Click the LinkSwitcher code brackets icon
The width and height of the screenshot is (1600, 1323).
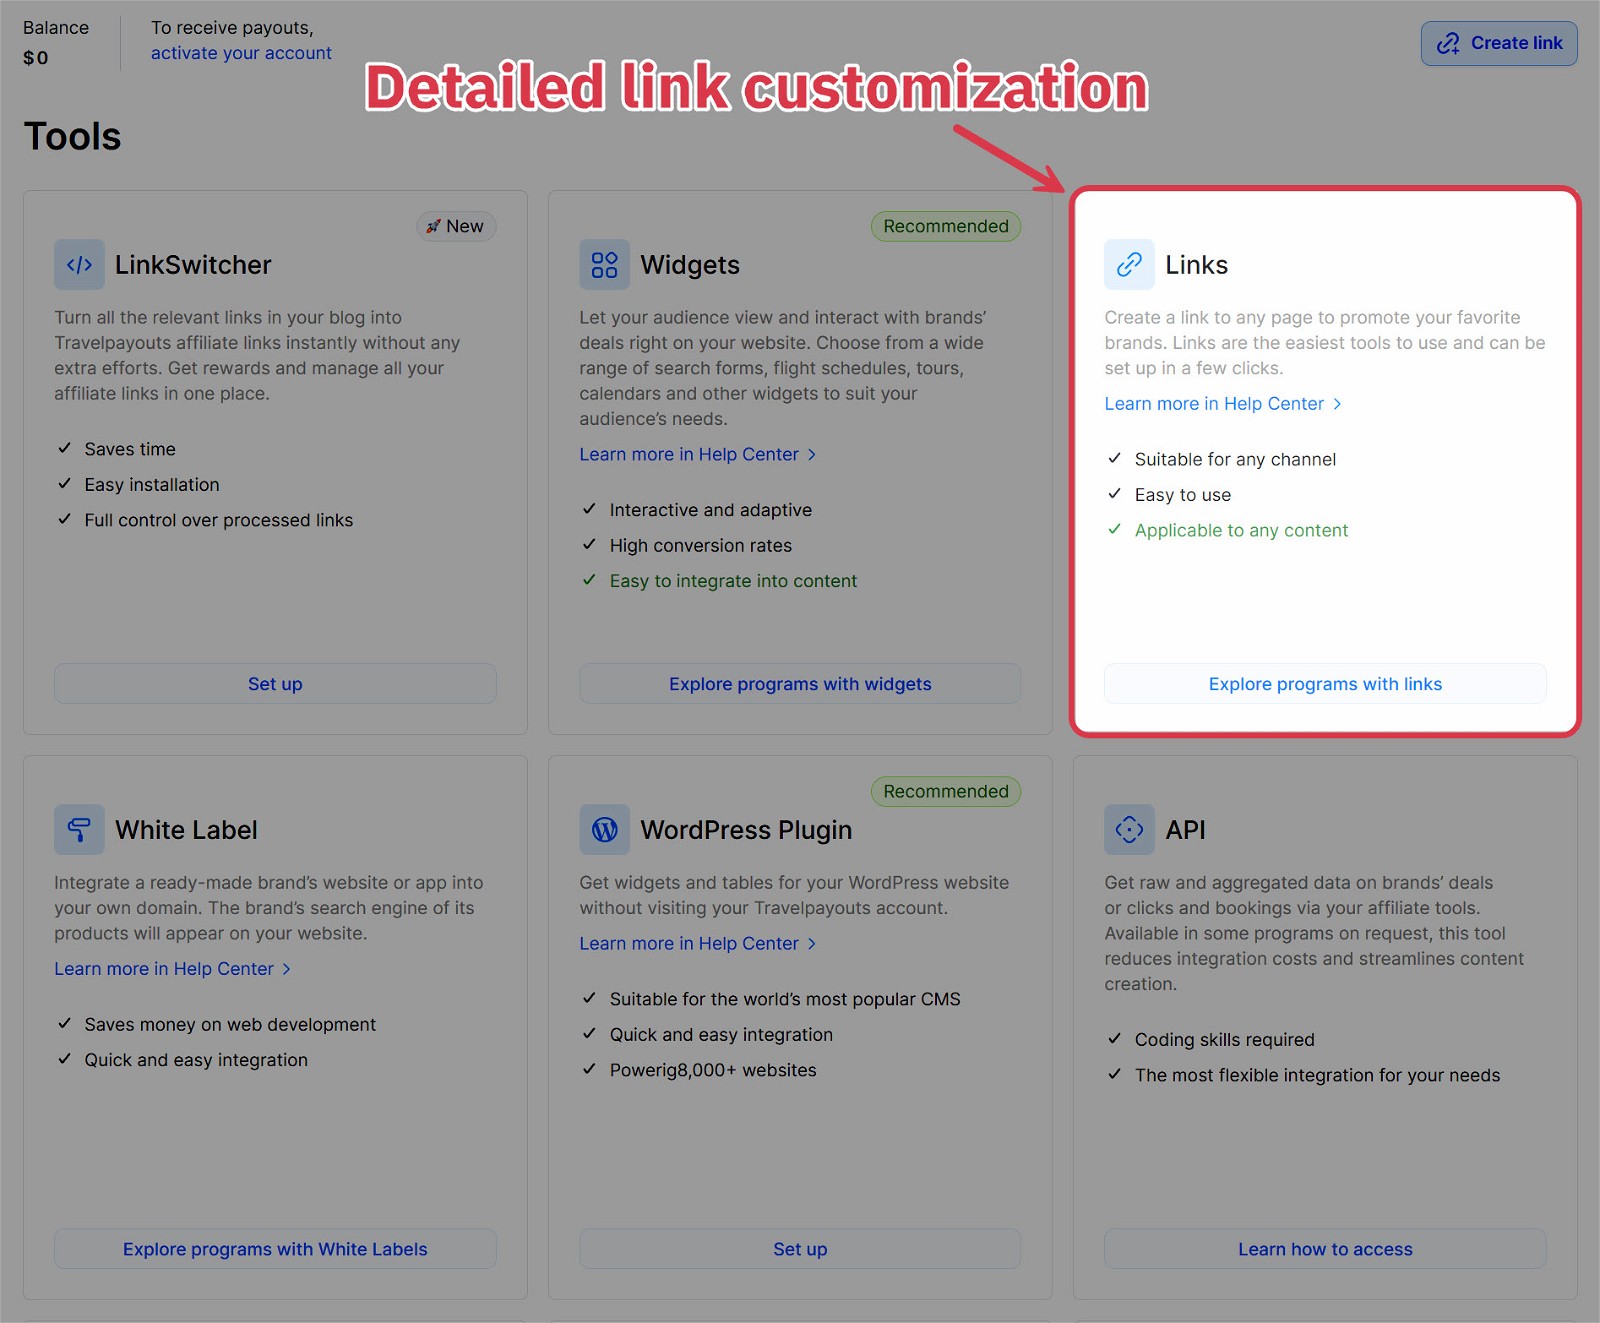[x=79, y=265]
